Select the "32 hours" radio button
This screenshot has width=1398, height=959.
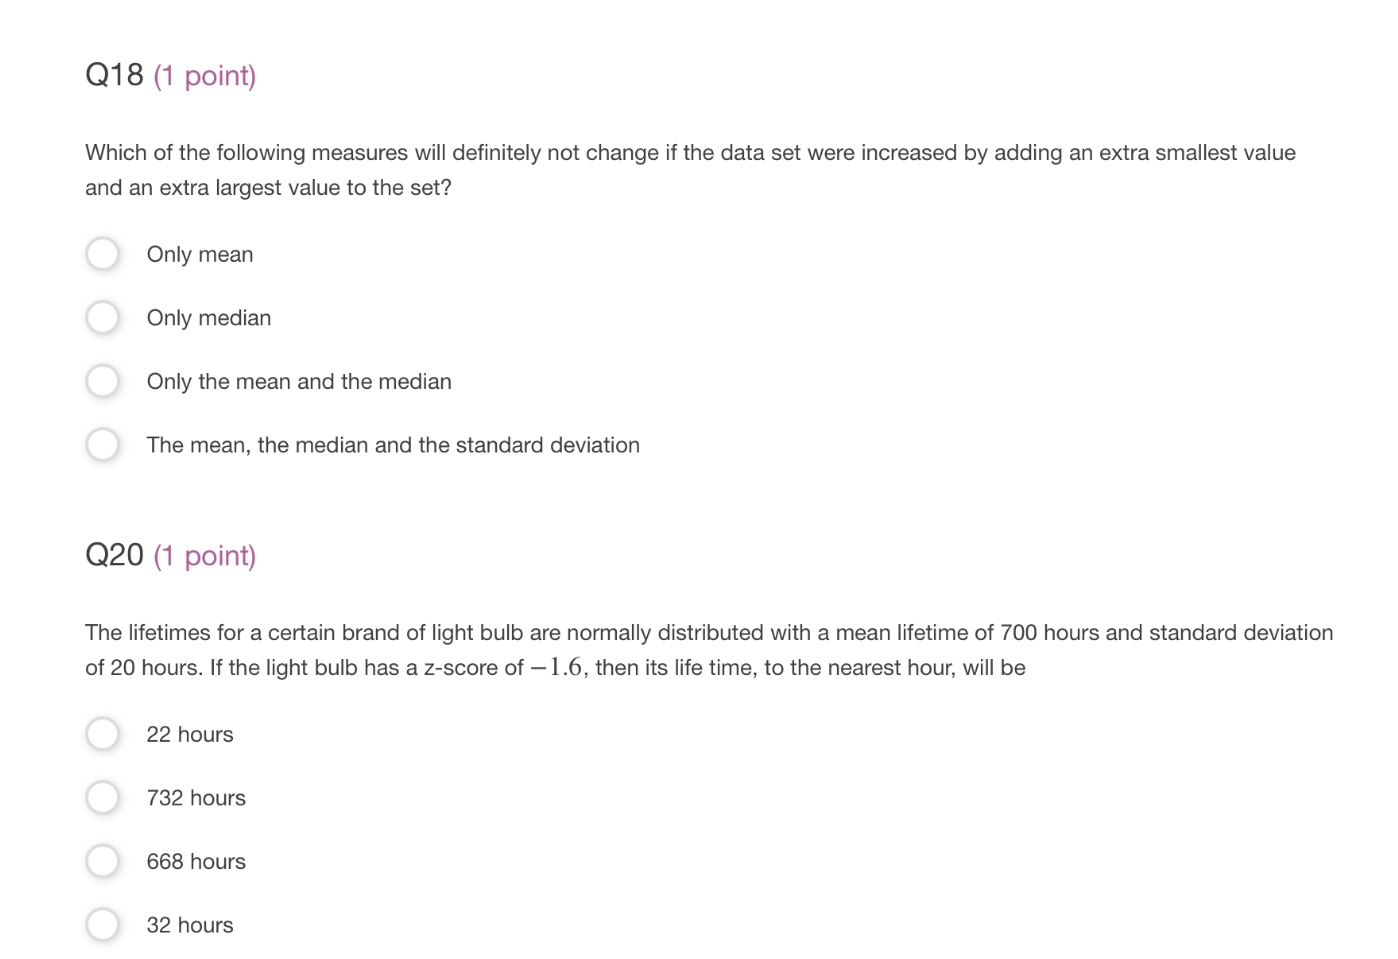102,924
